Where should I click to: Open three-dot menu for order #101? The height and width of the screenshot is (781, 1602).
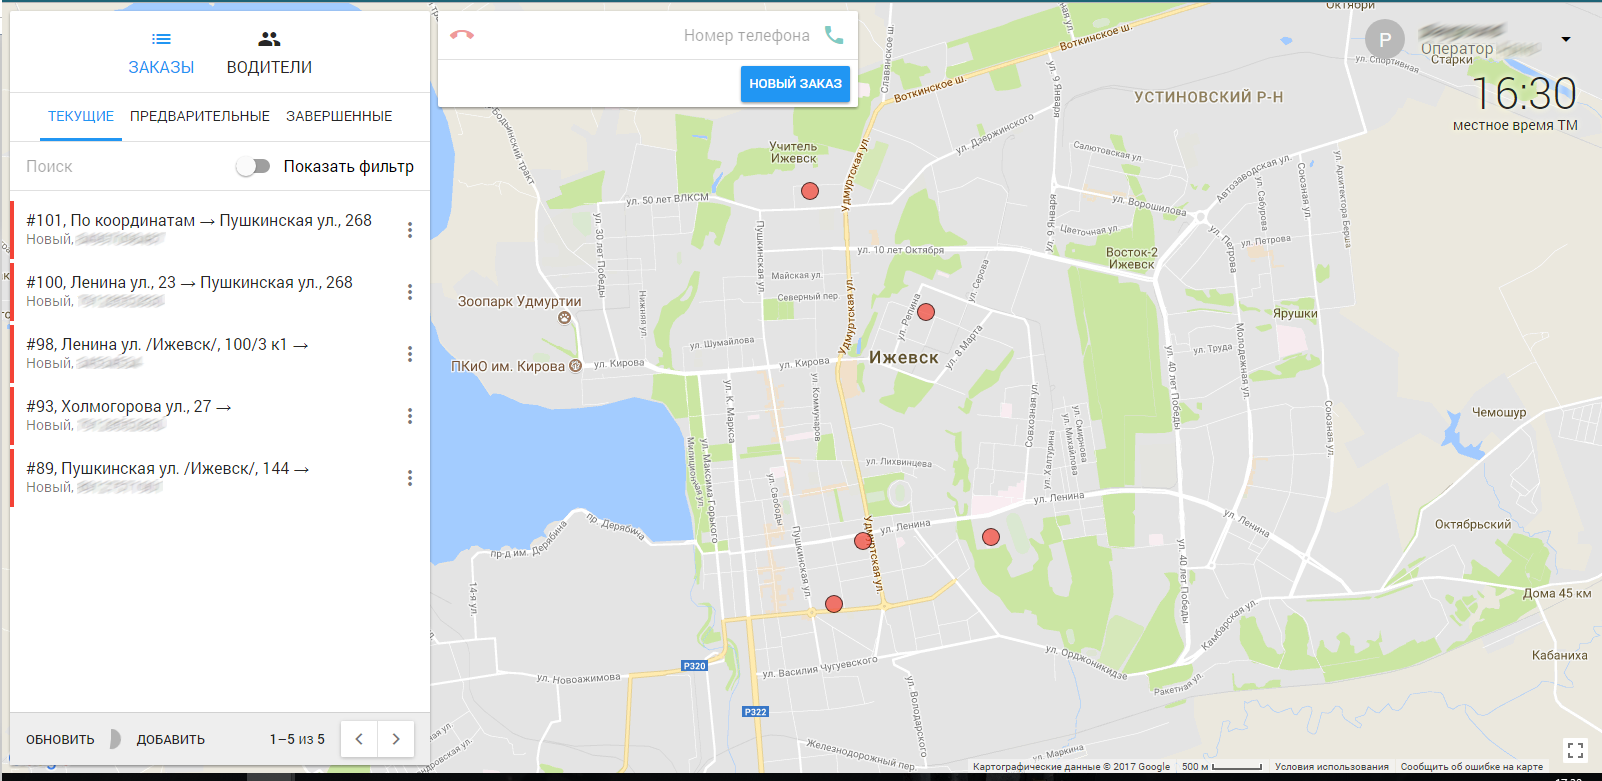click(x=410, y=230)
